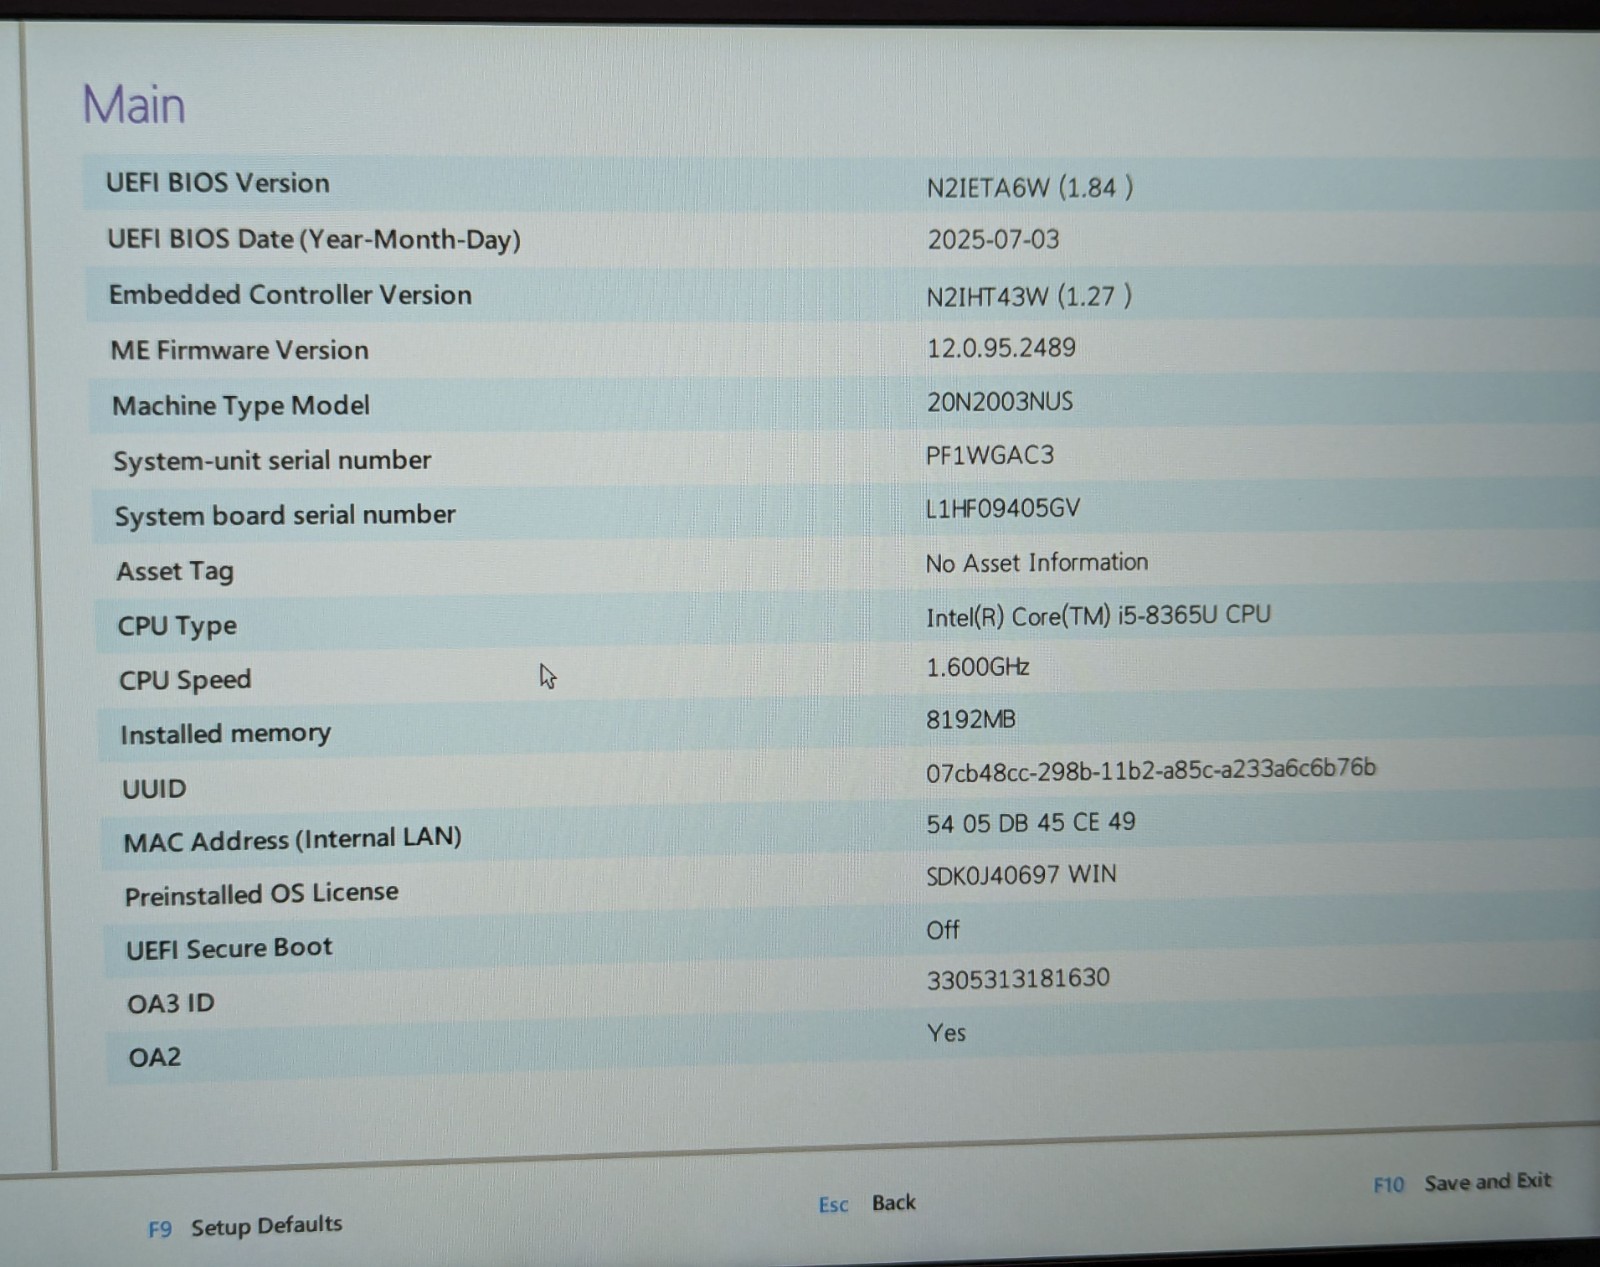This screenshot has width=1600, height=1267.
Task: Click memory value 8192MB
Action: point(971,720)
